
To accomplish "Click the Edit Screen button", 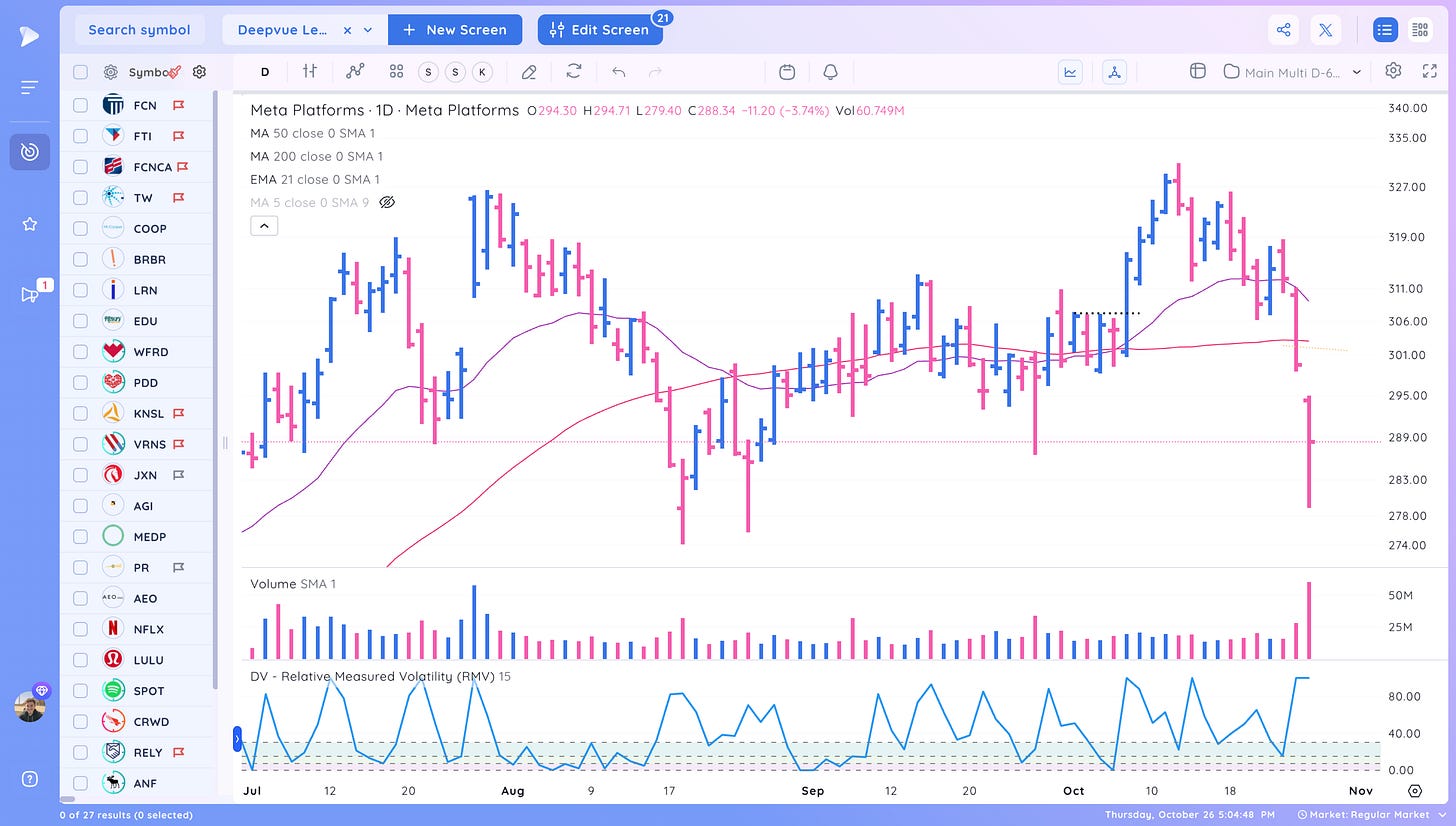I will (599, 30).
